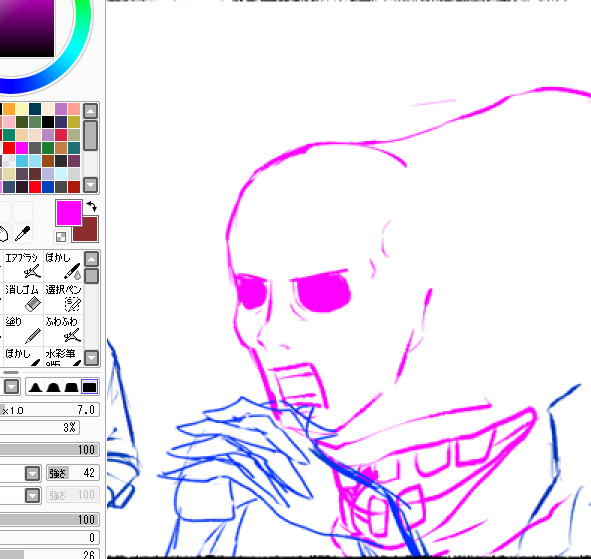Select the ふわふわ soft airbrush tool
This screenshot has width=591, height=559.
coord(63,330)
